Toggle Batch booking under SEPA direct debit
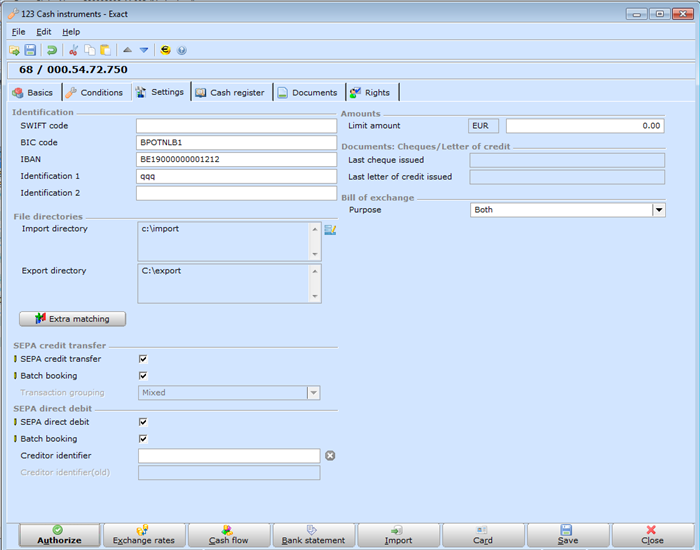The height and width of the screenshot is (550, 700). click(143, 439)
